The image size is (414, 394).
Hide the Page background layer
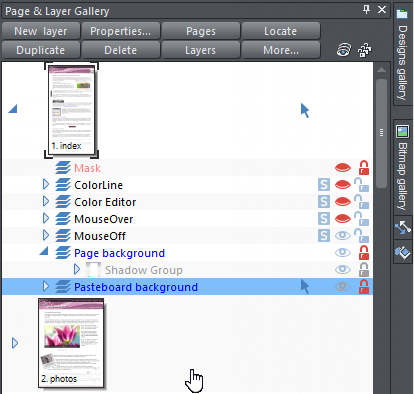(x=343, y=253)
